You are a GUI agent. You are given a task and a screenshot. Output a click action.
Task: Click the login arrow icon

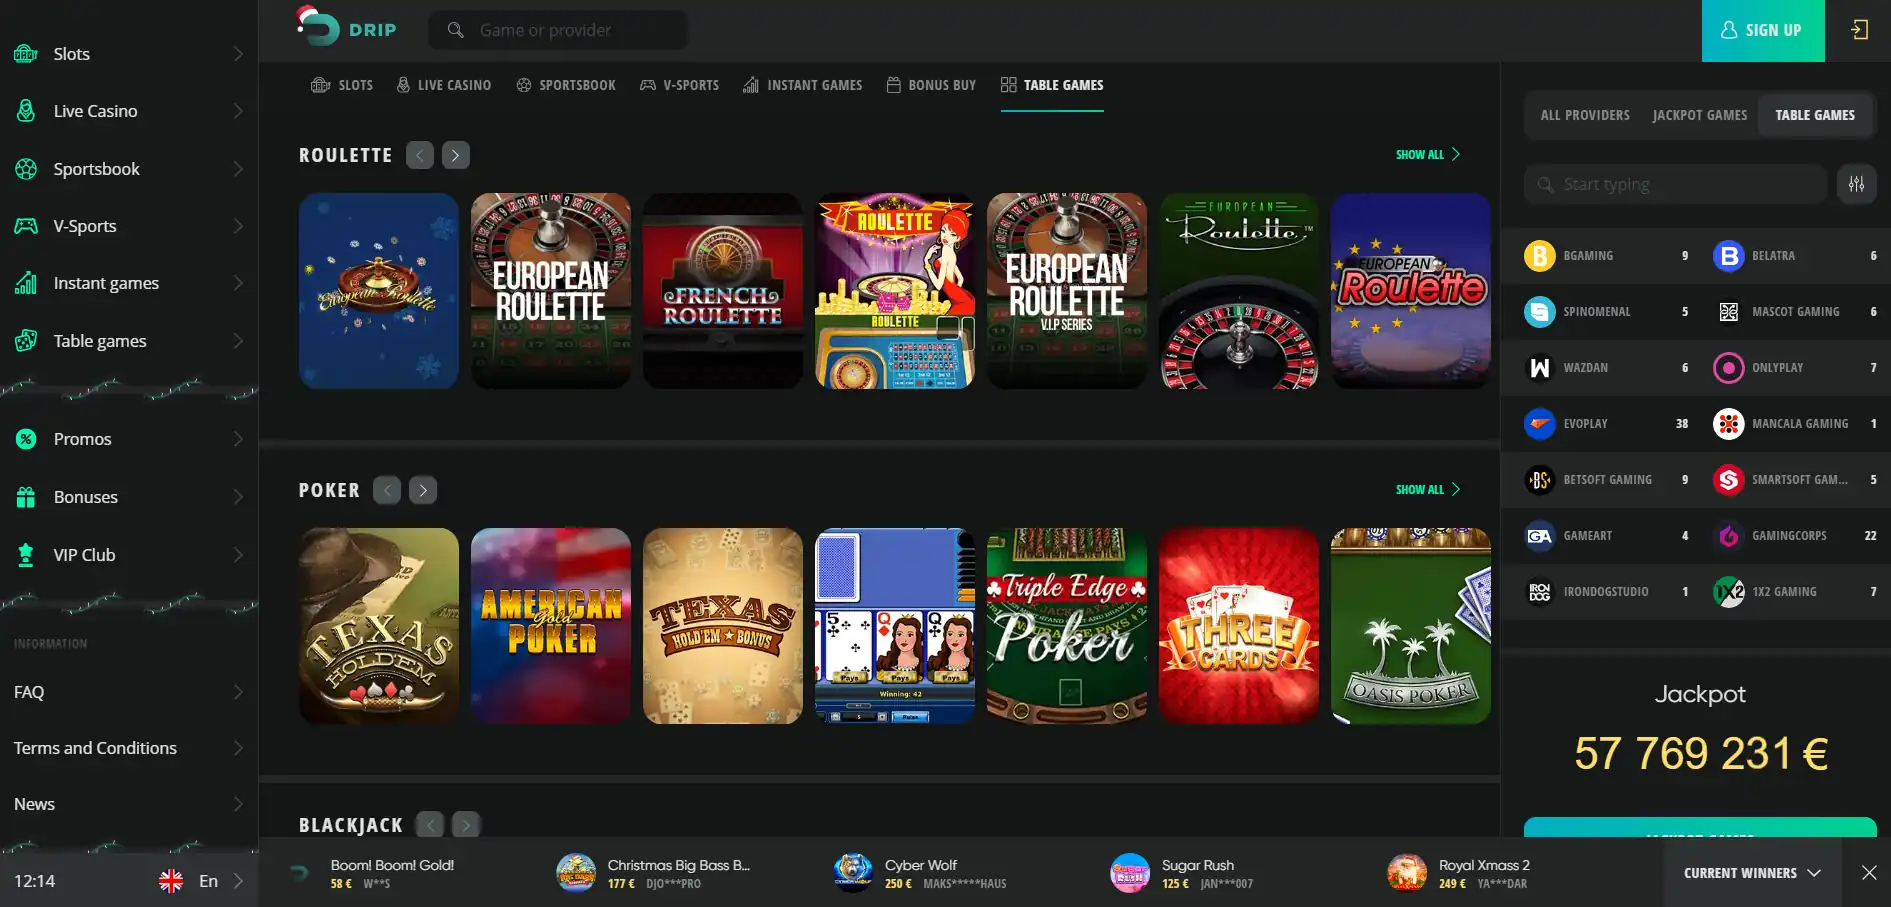[1859, 30]
